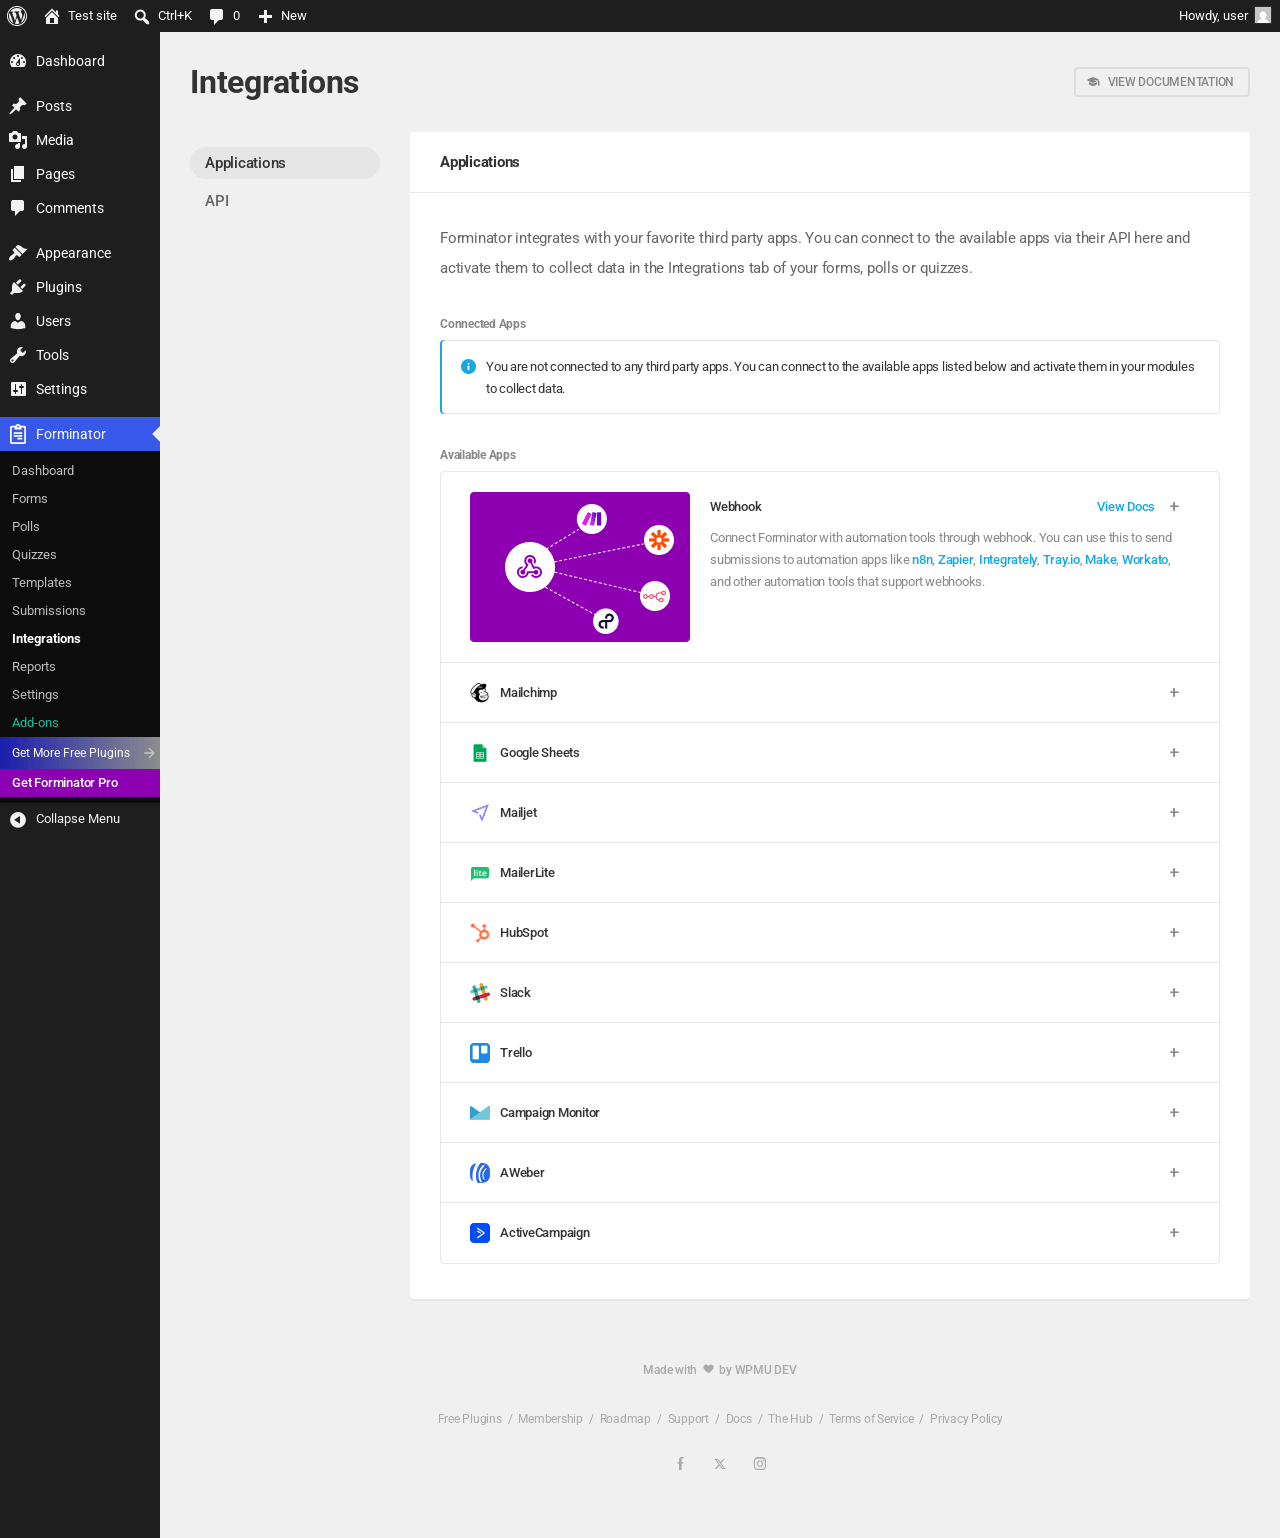Open the Pages menu
Viewport: 1280px width, 1538px height.
(x=80, y=174)
